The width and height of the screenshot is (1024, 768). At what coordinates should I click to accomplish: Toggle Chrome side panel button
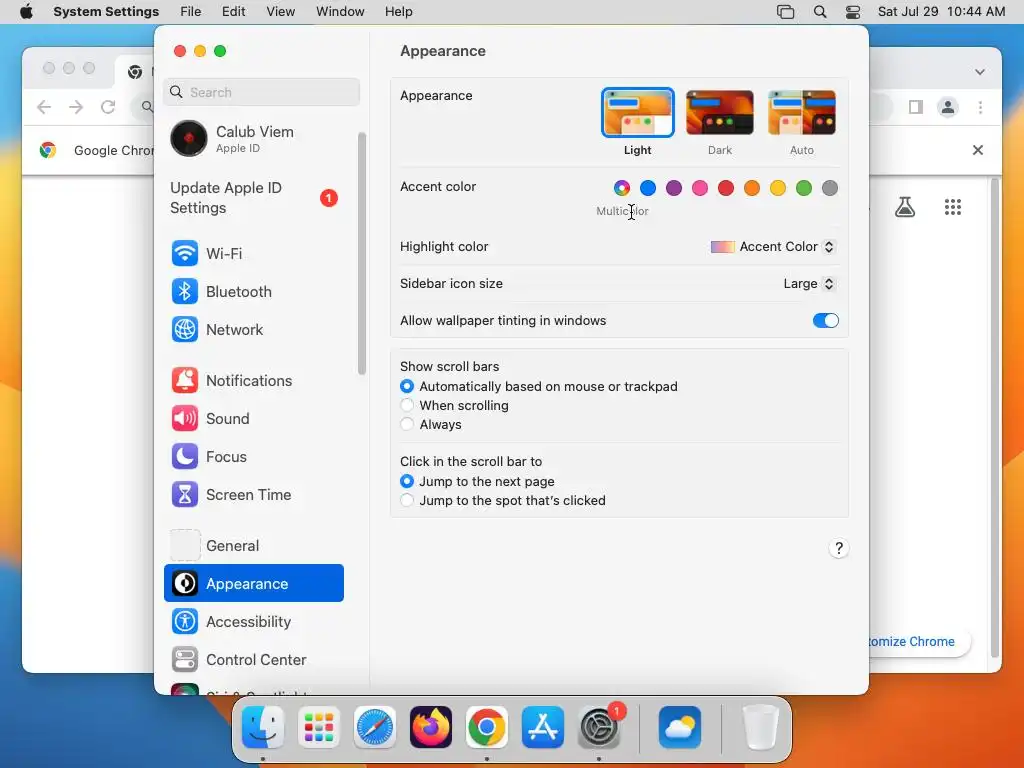click(x=916, y=107)
